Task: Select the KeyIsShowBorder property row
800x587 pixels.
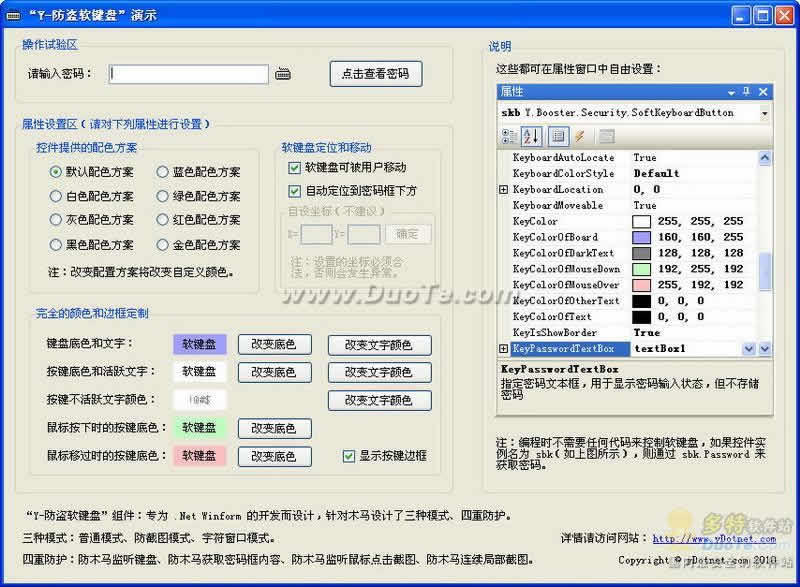Action: (628, 333)
